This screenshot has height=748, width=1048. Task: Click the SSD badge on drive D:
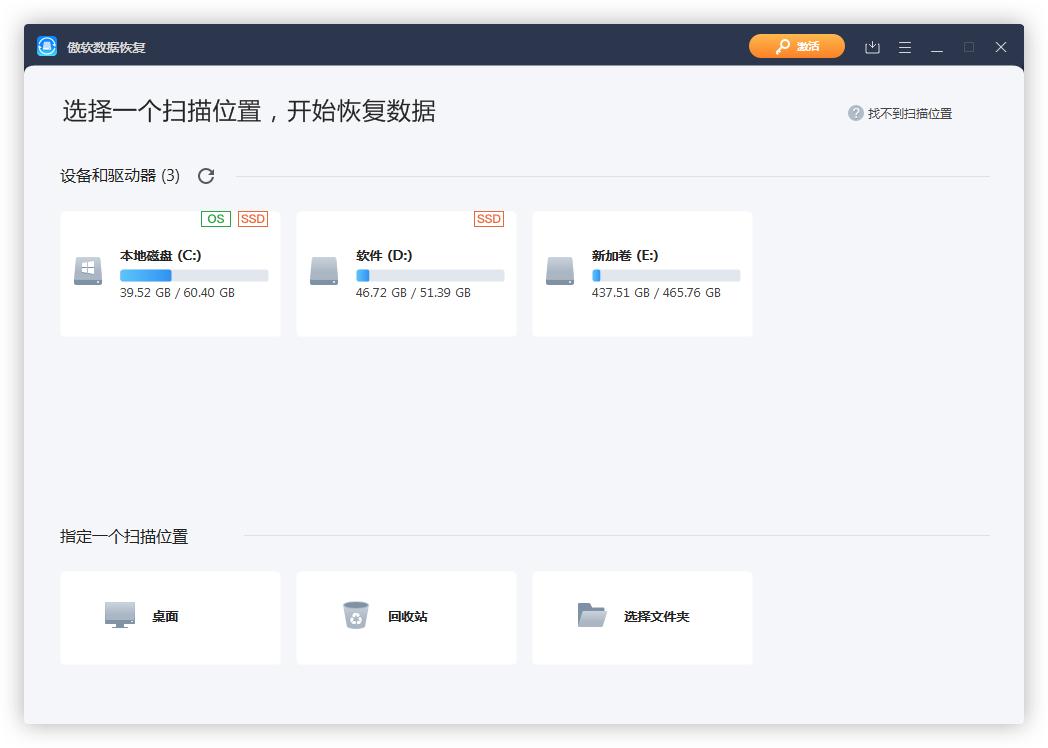pos(489,218)
